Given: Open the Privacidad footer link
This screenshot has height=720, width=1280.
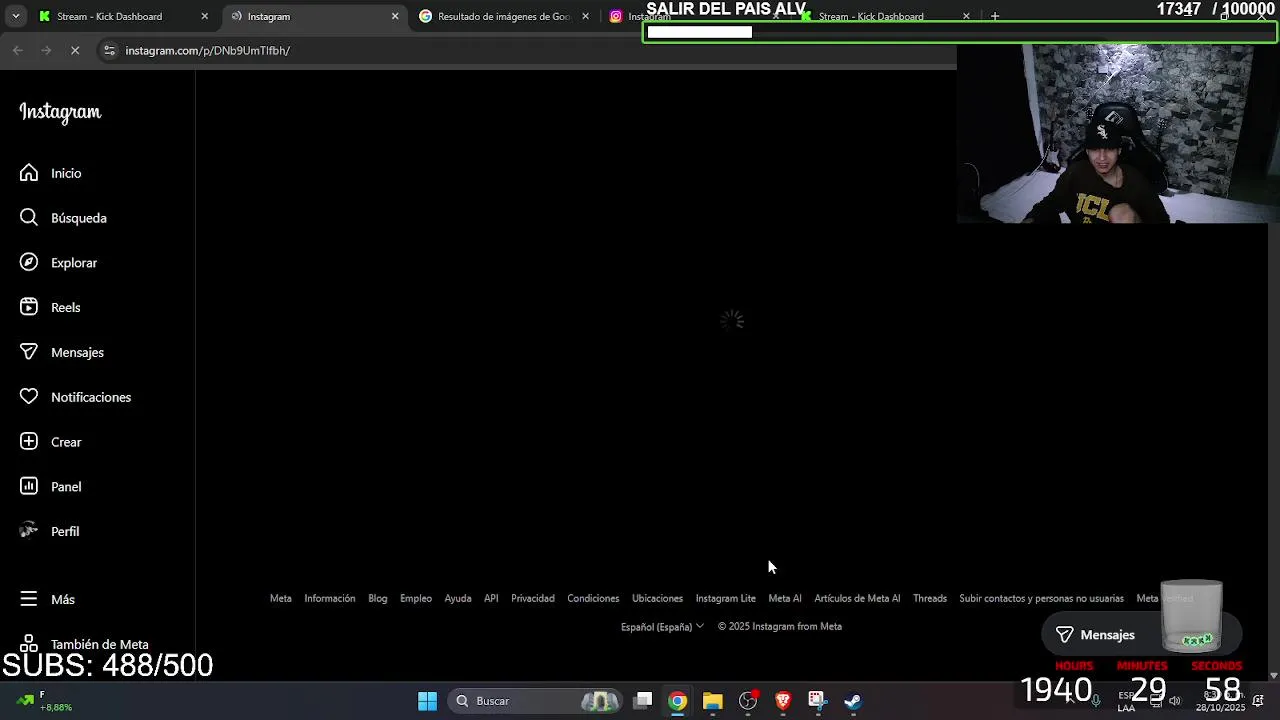Looking at the screenshot, I should pos(533,599).
